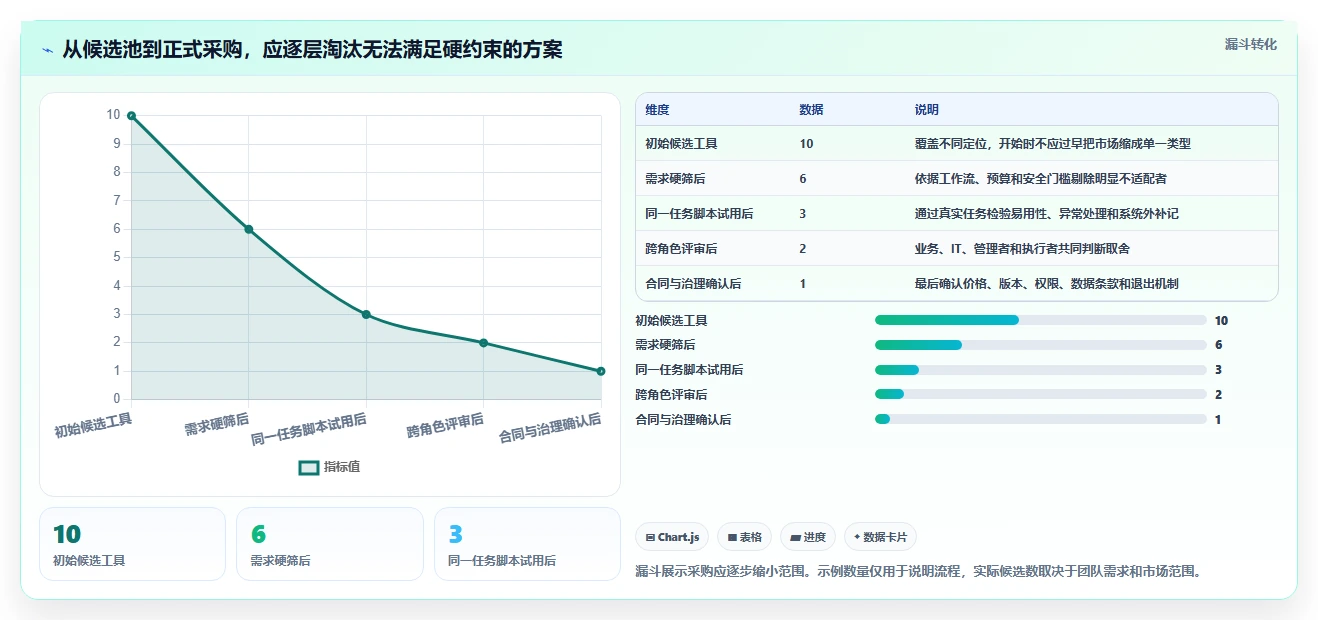Click description starting 依据工作流、预算

pyautogui.click(x=1040, y=179)
